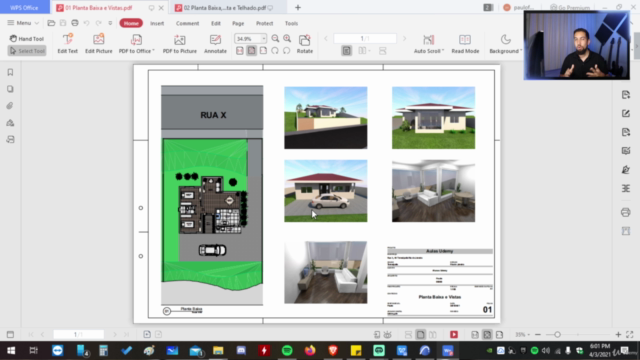
Task: Open a new tab with plus button
Action: pos(298,8)
